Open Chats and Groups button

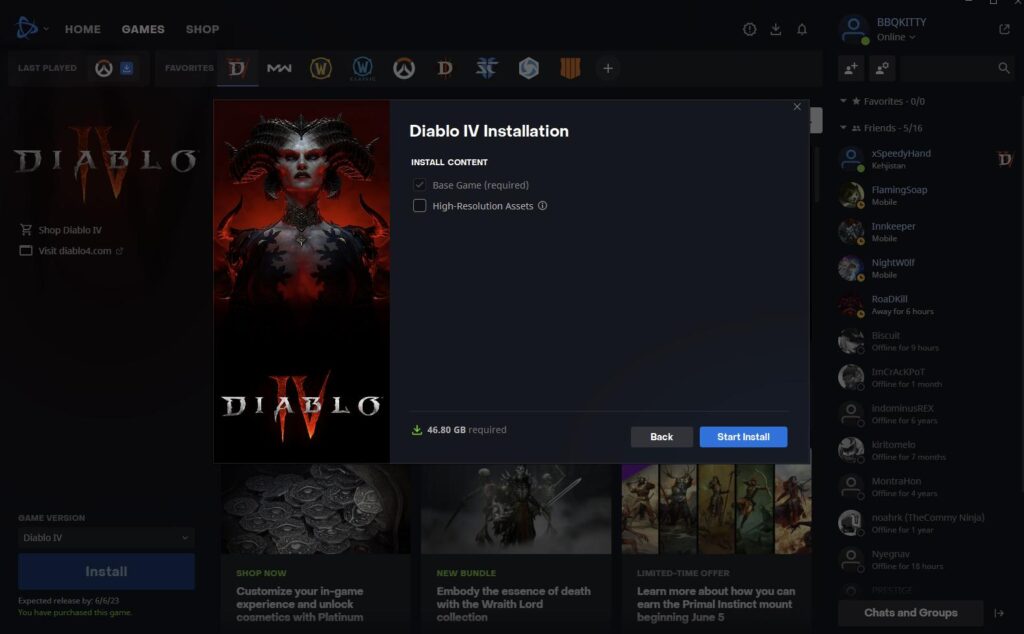(910, 613)
